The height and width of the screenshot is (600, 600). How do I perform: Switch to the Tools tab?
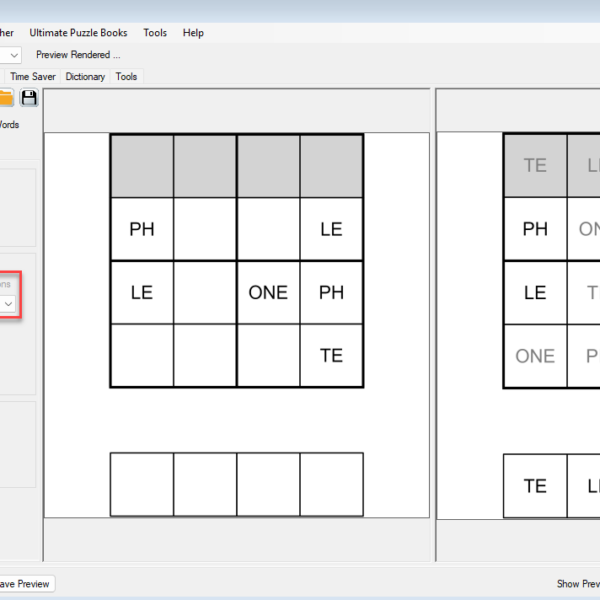click(126, 76)
